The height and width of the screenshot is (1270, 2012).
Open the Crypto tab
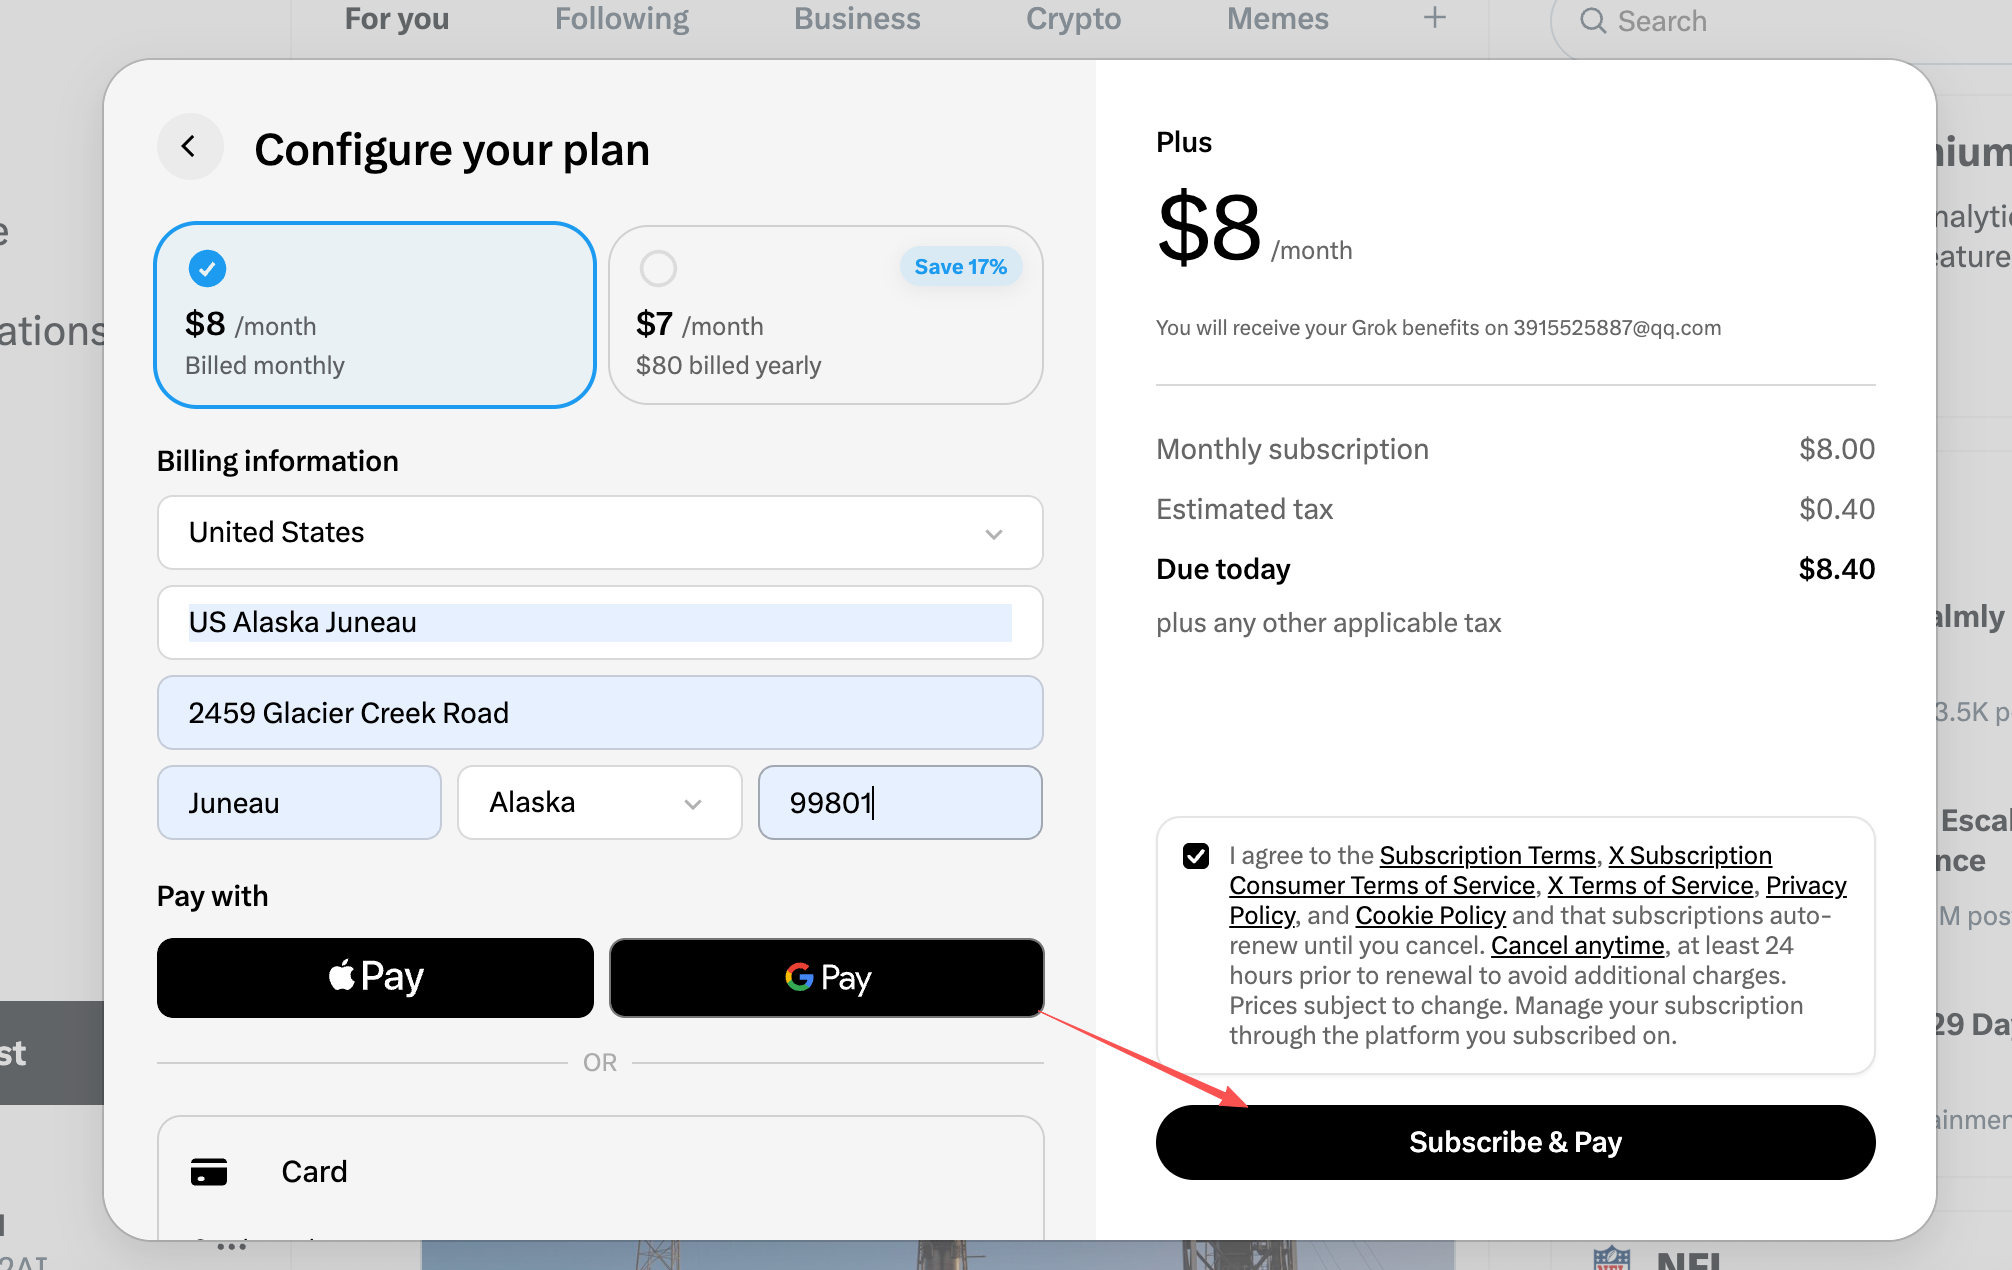pos(1073,19)
